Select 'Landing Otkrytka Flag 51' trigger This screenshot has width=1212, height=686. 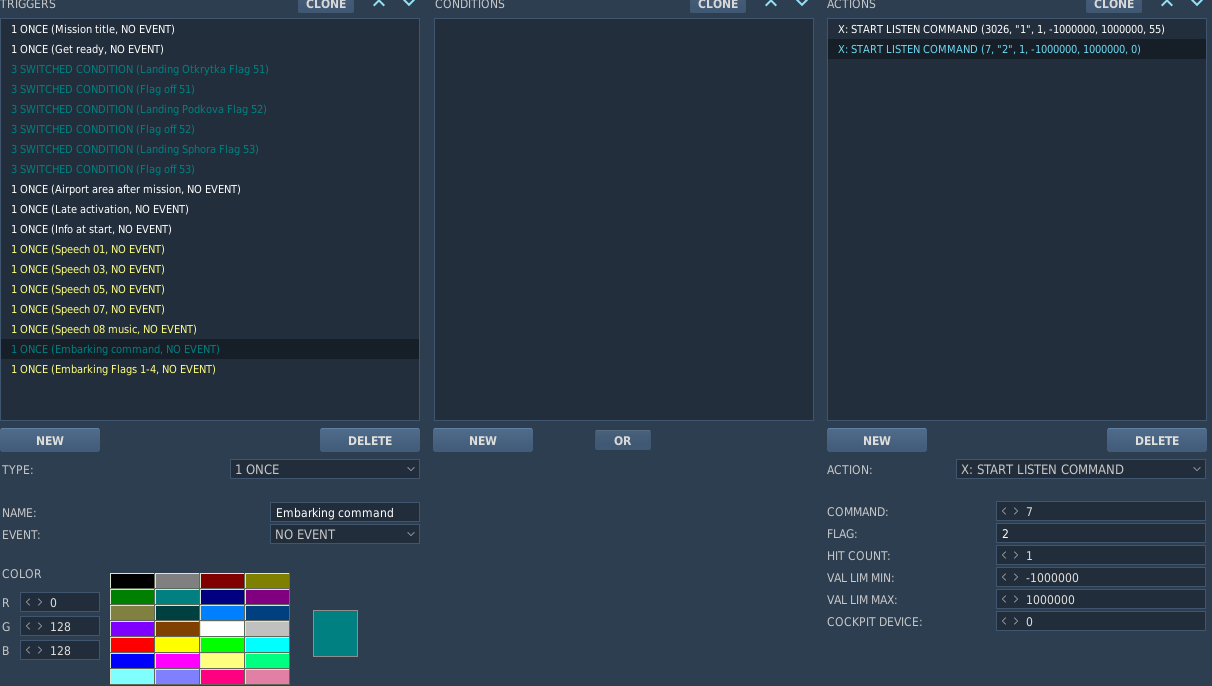[x=210, y=69]
